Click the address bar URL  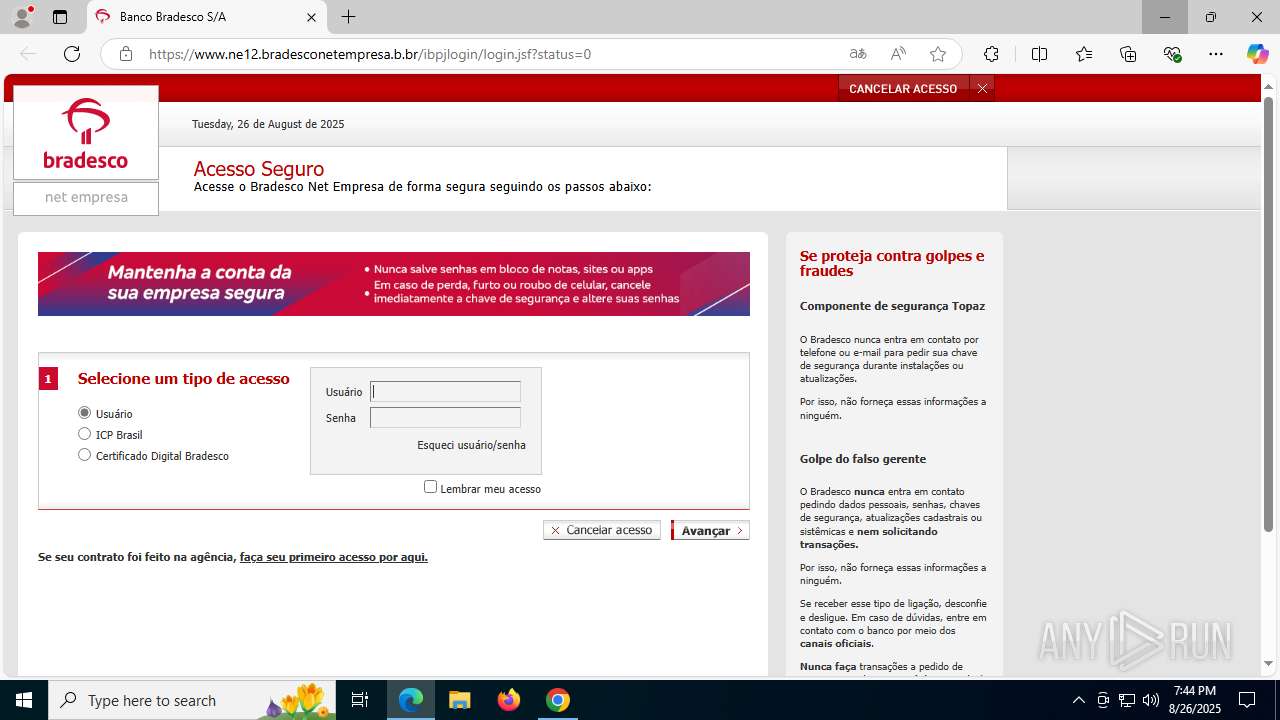pos(370,54)
